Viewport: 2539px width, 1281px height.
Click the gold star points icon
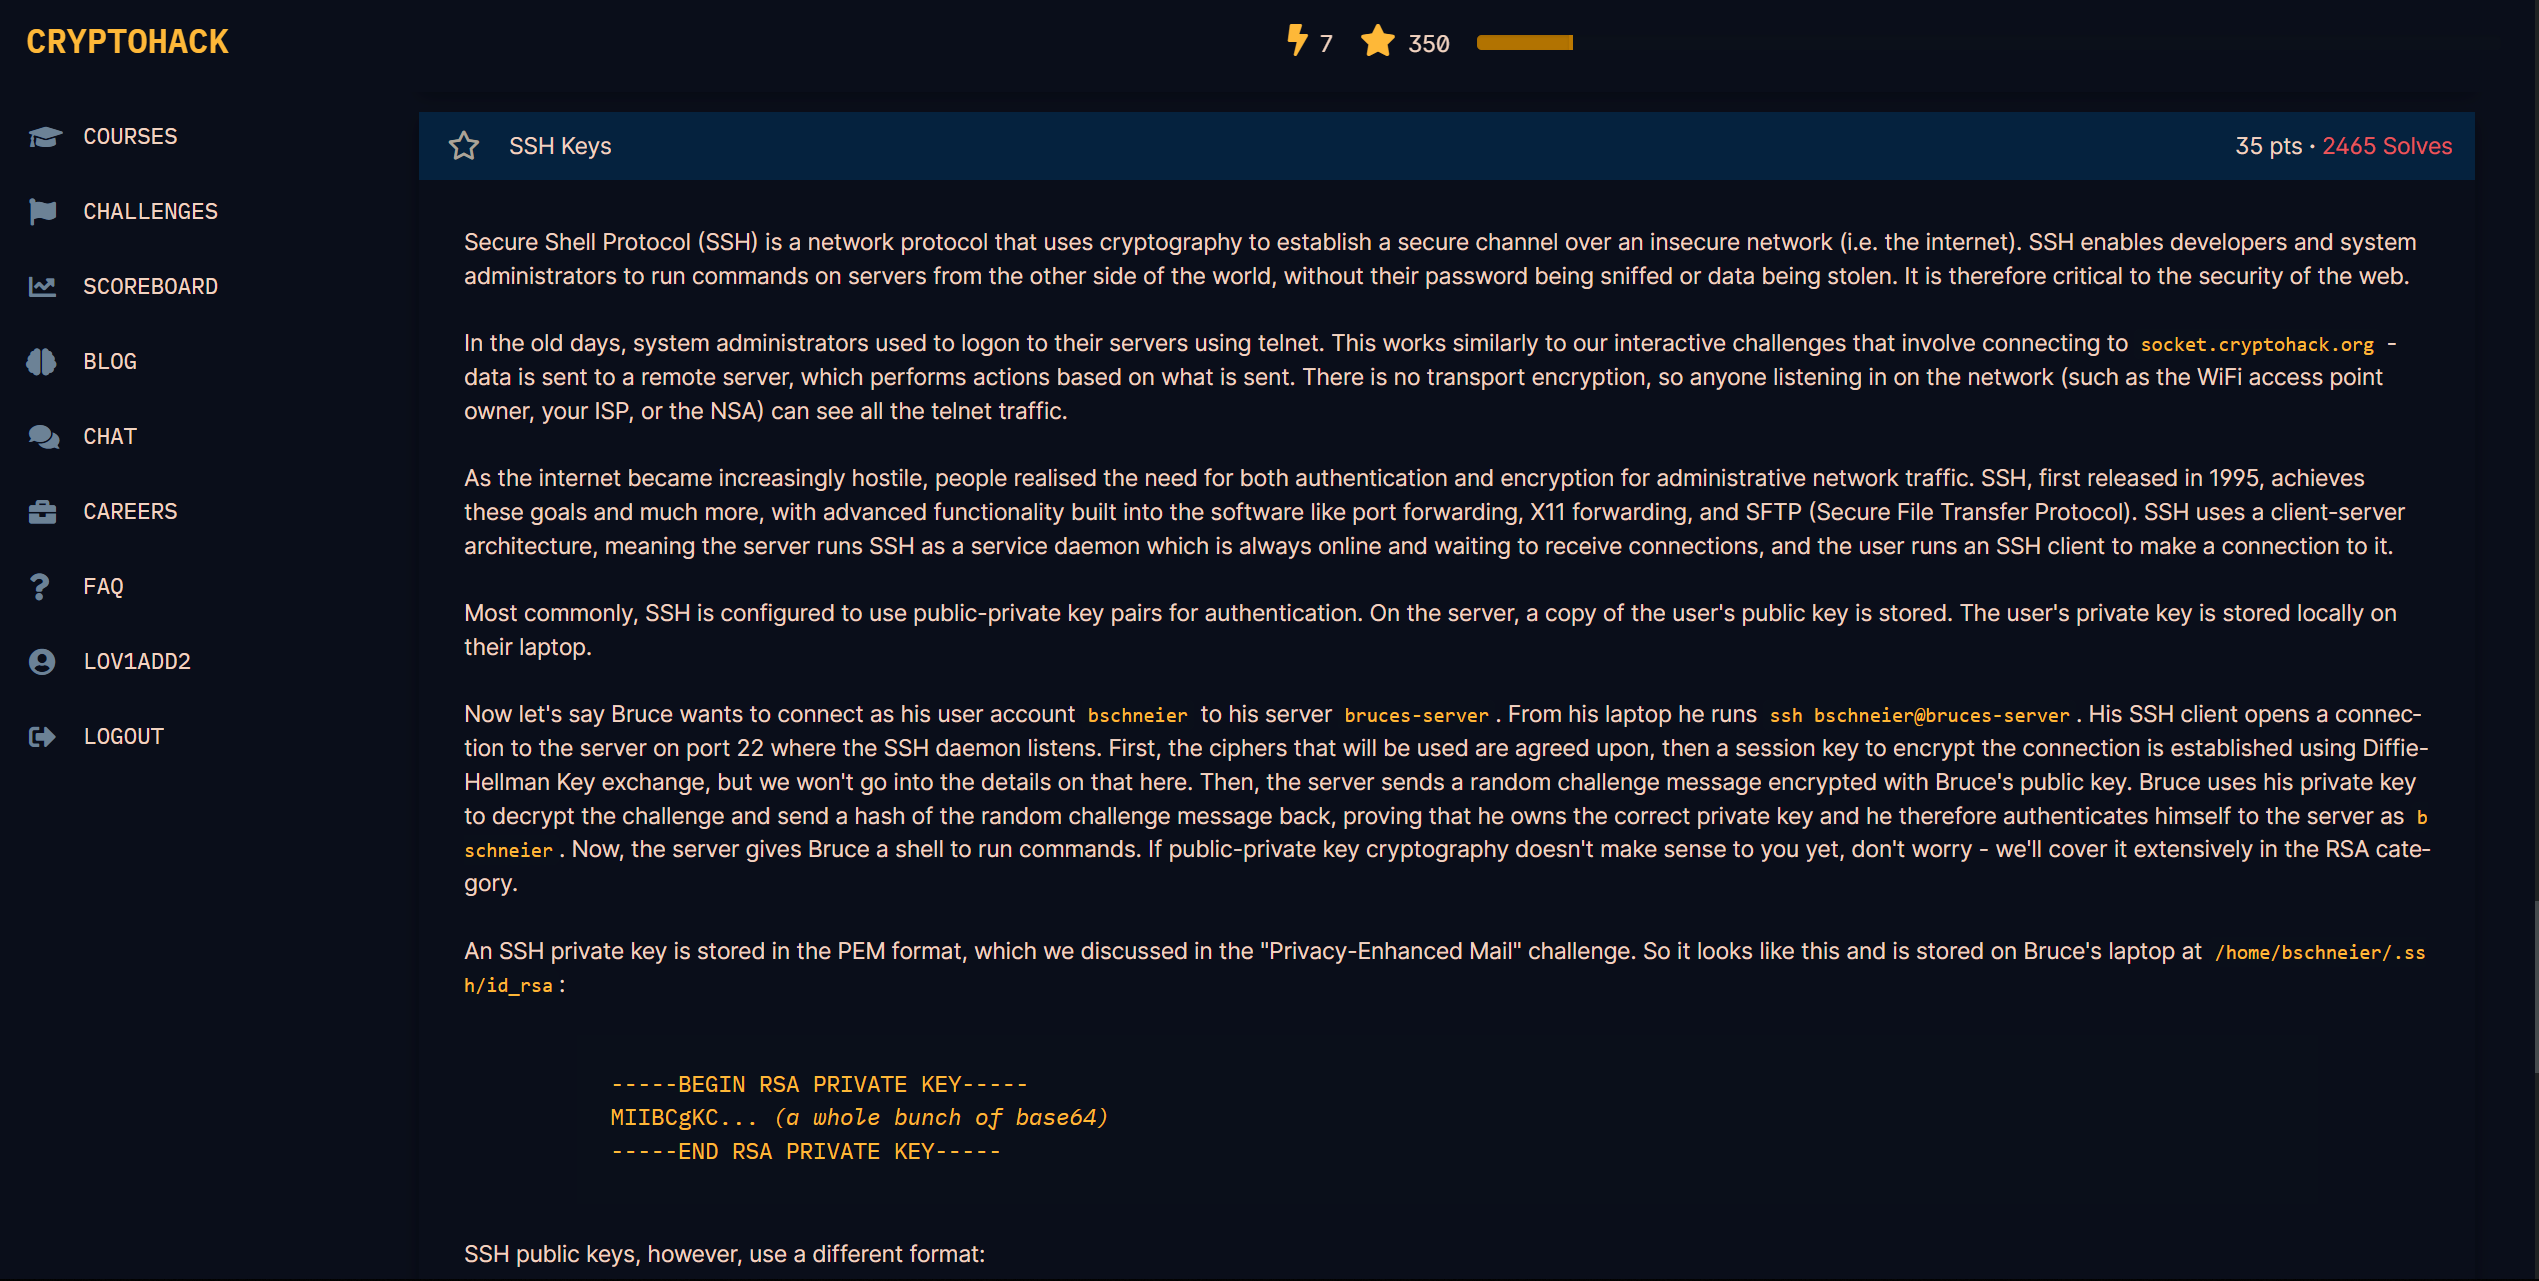click(1377, 41)
